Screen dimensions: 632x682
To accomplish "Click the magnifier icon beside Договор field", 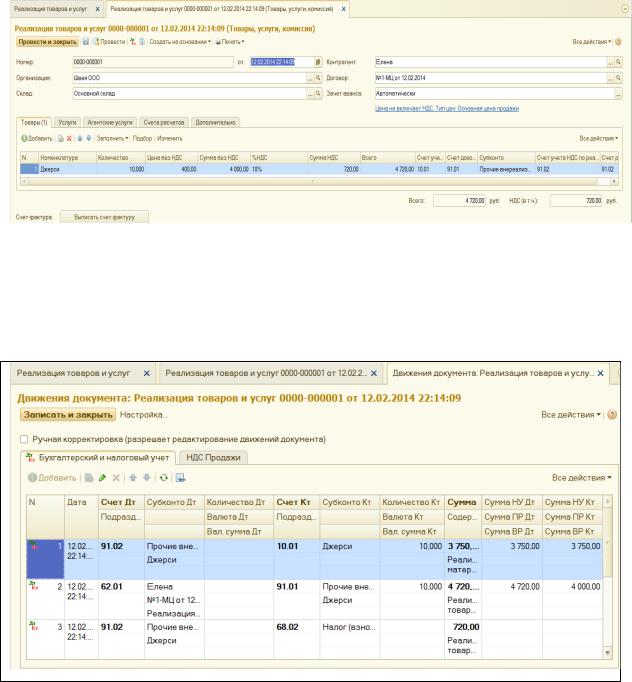I will [618, 78].
